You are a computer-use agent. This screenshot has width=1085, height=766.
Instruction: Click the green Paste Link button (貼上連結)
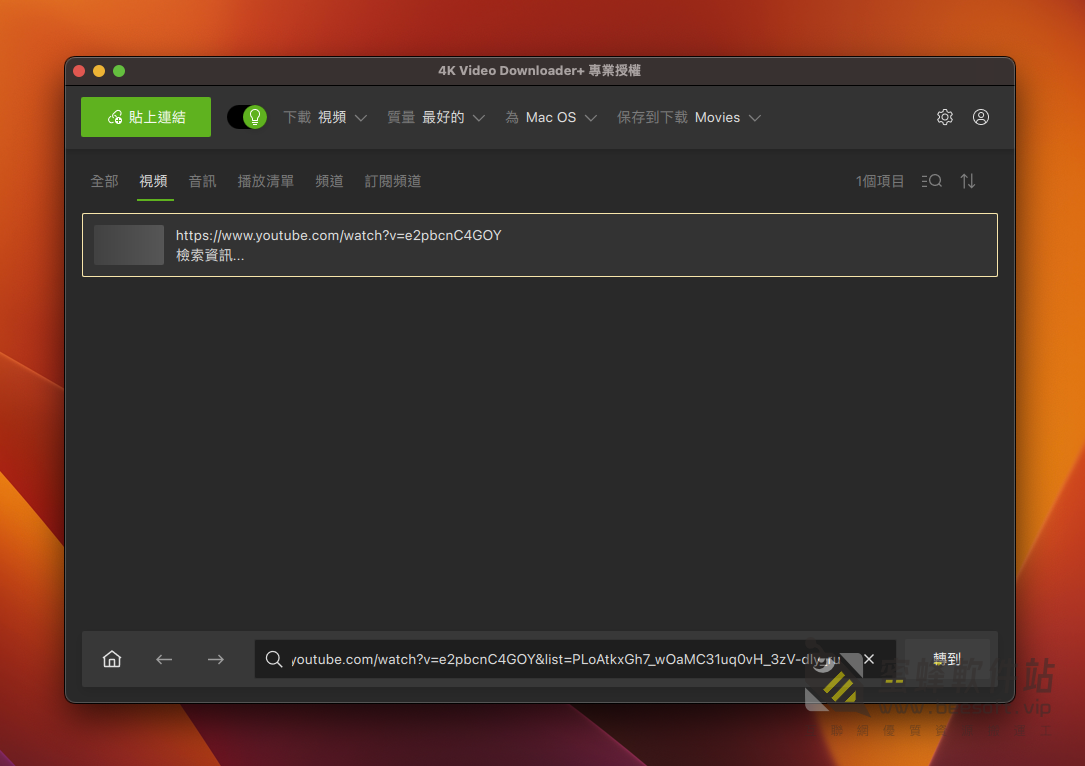[x=146, y=117]
